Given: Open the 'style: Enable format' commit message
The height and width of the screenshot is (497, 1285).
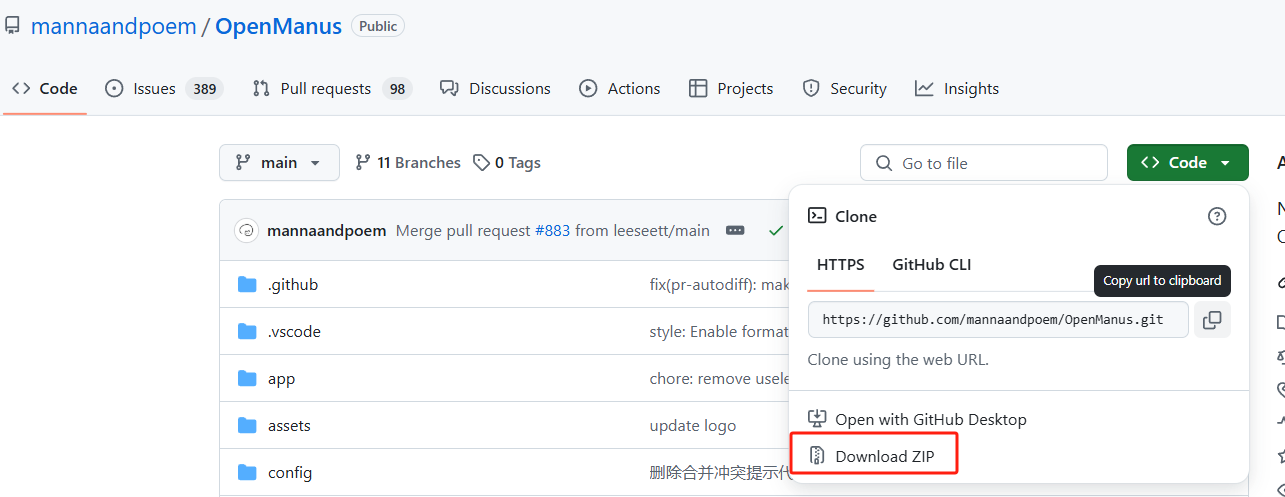Looking at the screenshot, I should click(720, 332).
